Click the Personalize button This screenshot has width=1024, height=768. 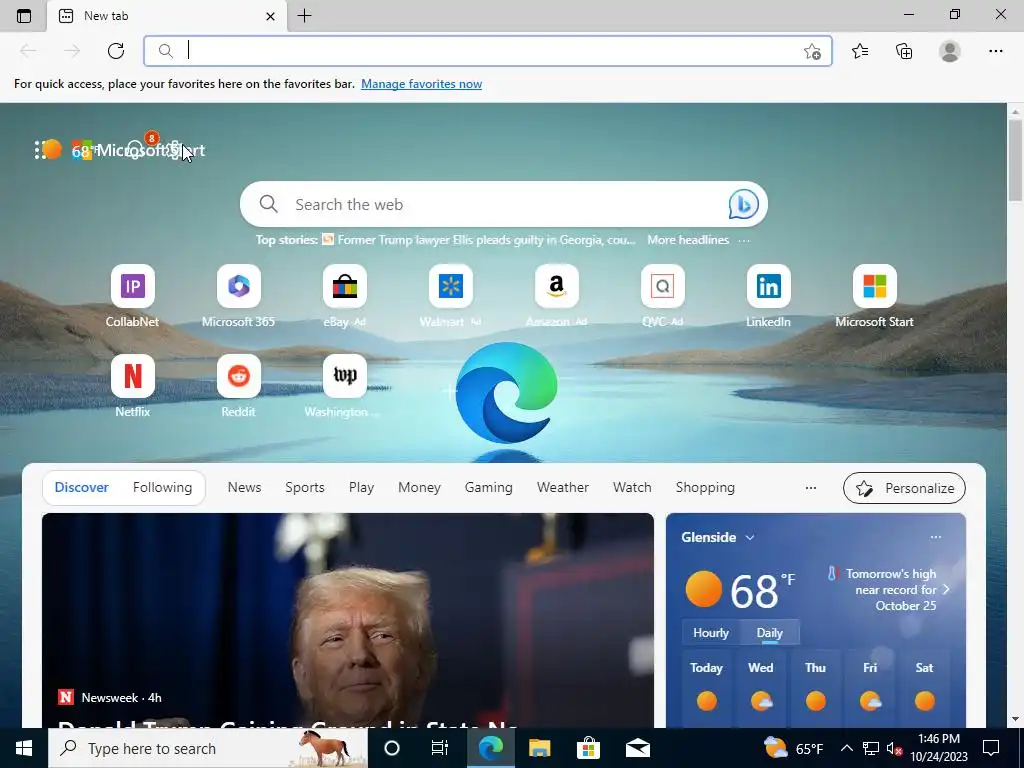click(904, 488)
